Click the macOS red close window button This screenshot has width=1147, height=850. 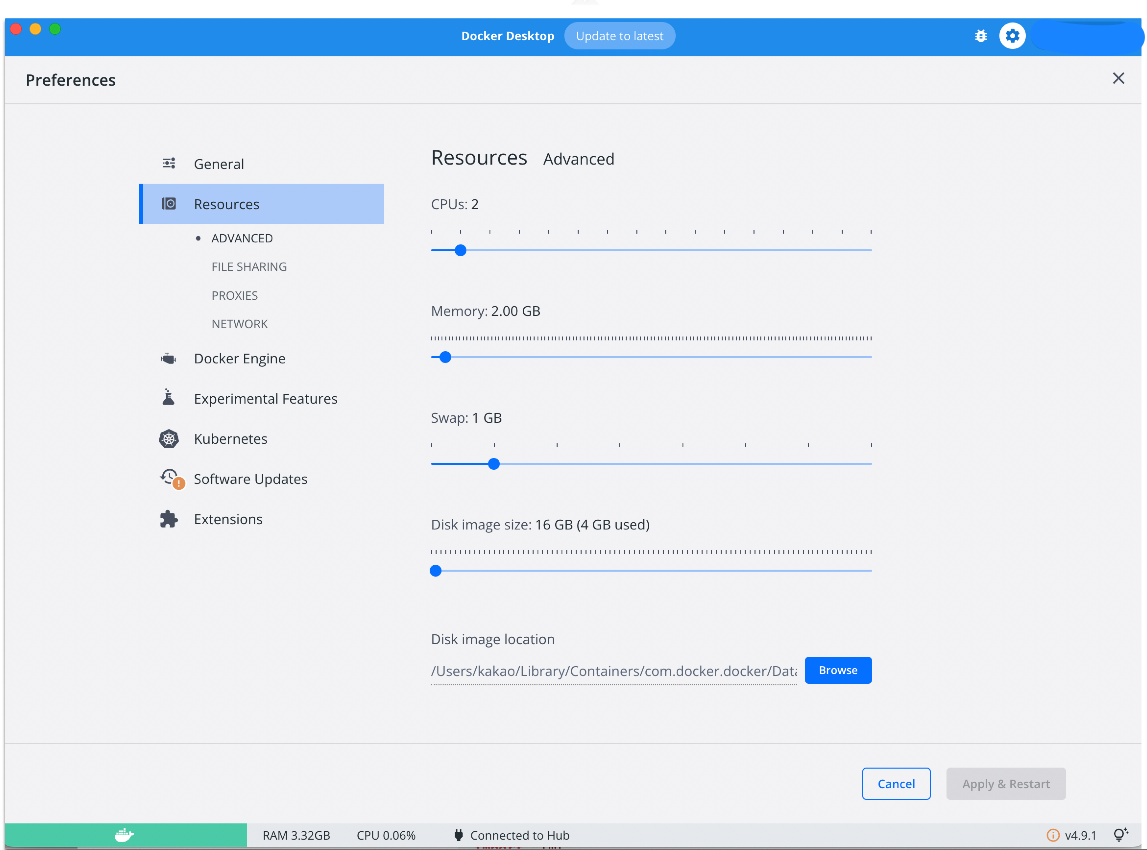point(15,29)
